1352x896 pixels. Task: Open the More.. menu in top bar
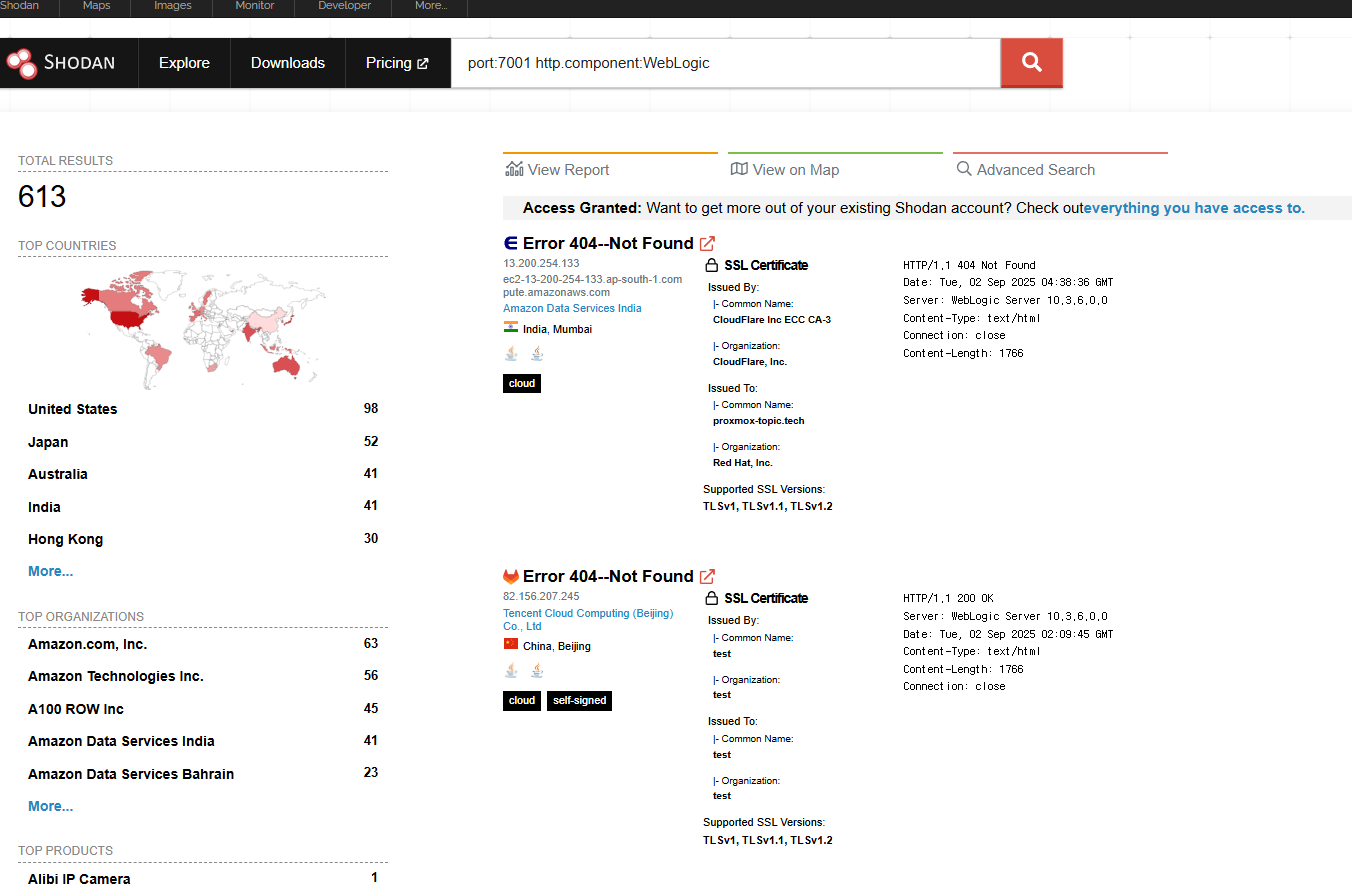click(x=430, y=6)
